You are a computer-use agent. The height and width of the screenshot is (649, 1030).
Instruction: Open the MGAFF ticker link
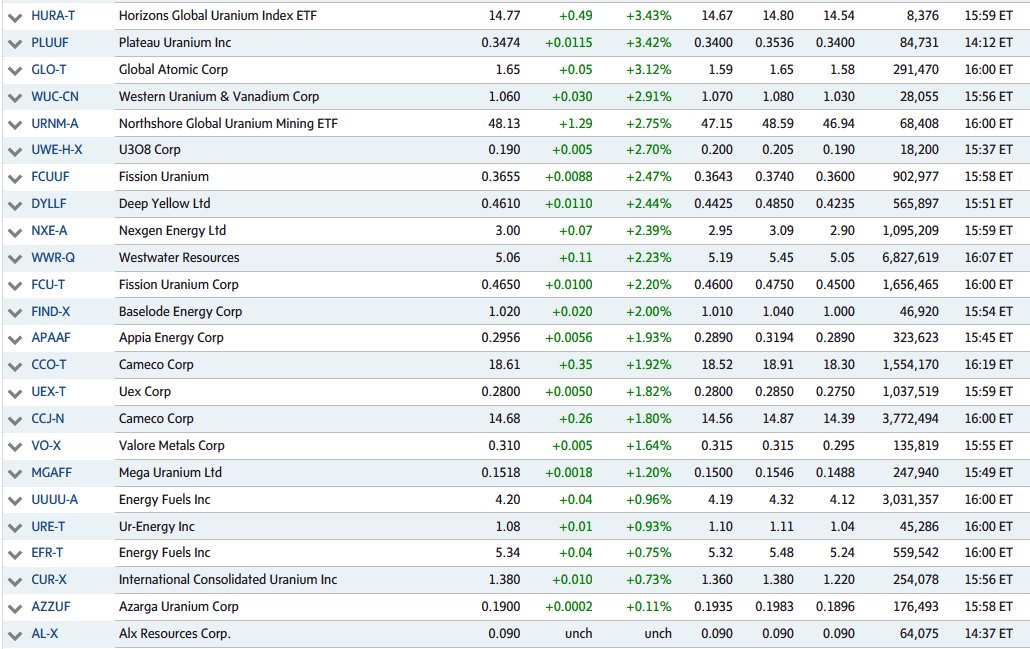pos(51,472)
